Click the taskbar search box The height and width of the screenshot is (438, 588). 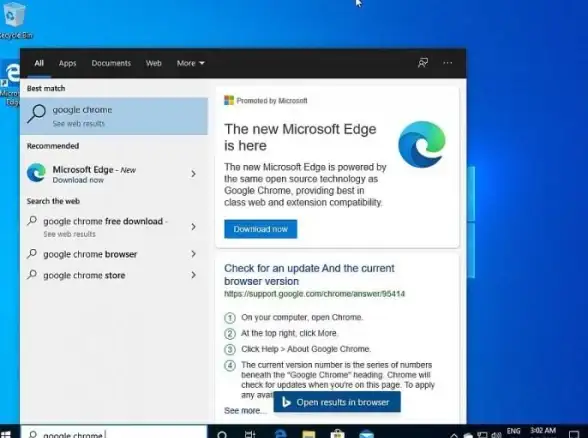tap(114, 433)
